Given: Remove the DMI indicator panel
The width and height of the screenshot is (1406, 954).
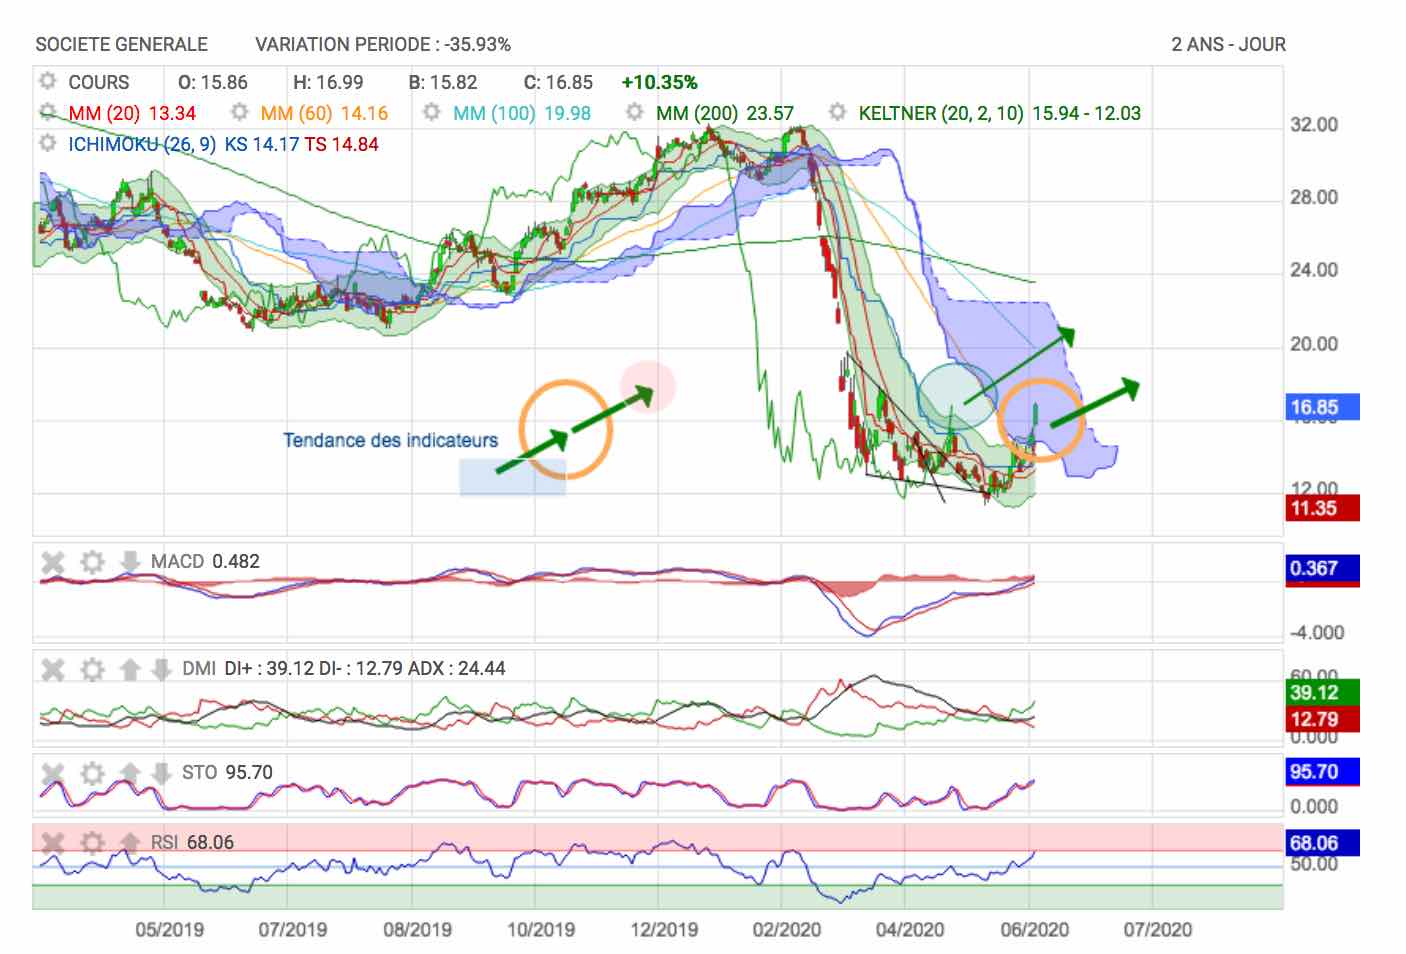Looking at the screenshot, I should 53,669.
